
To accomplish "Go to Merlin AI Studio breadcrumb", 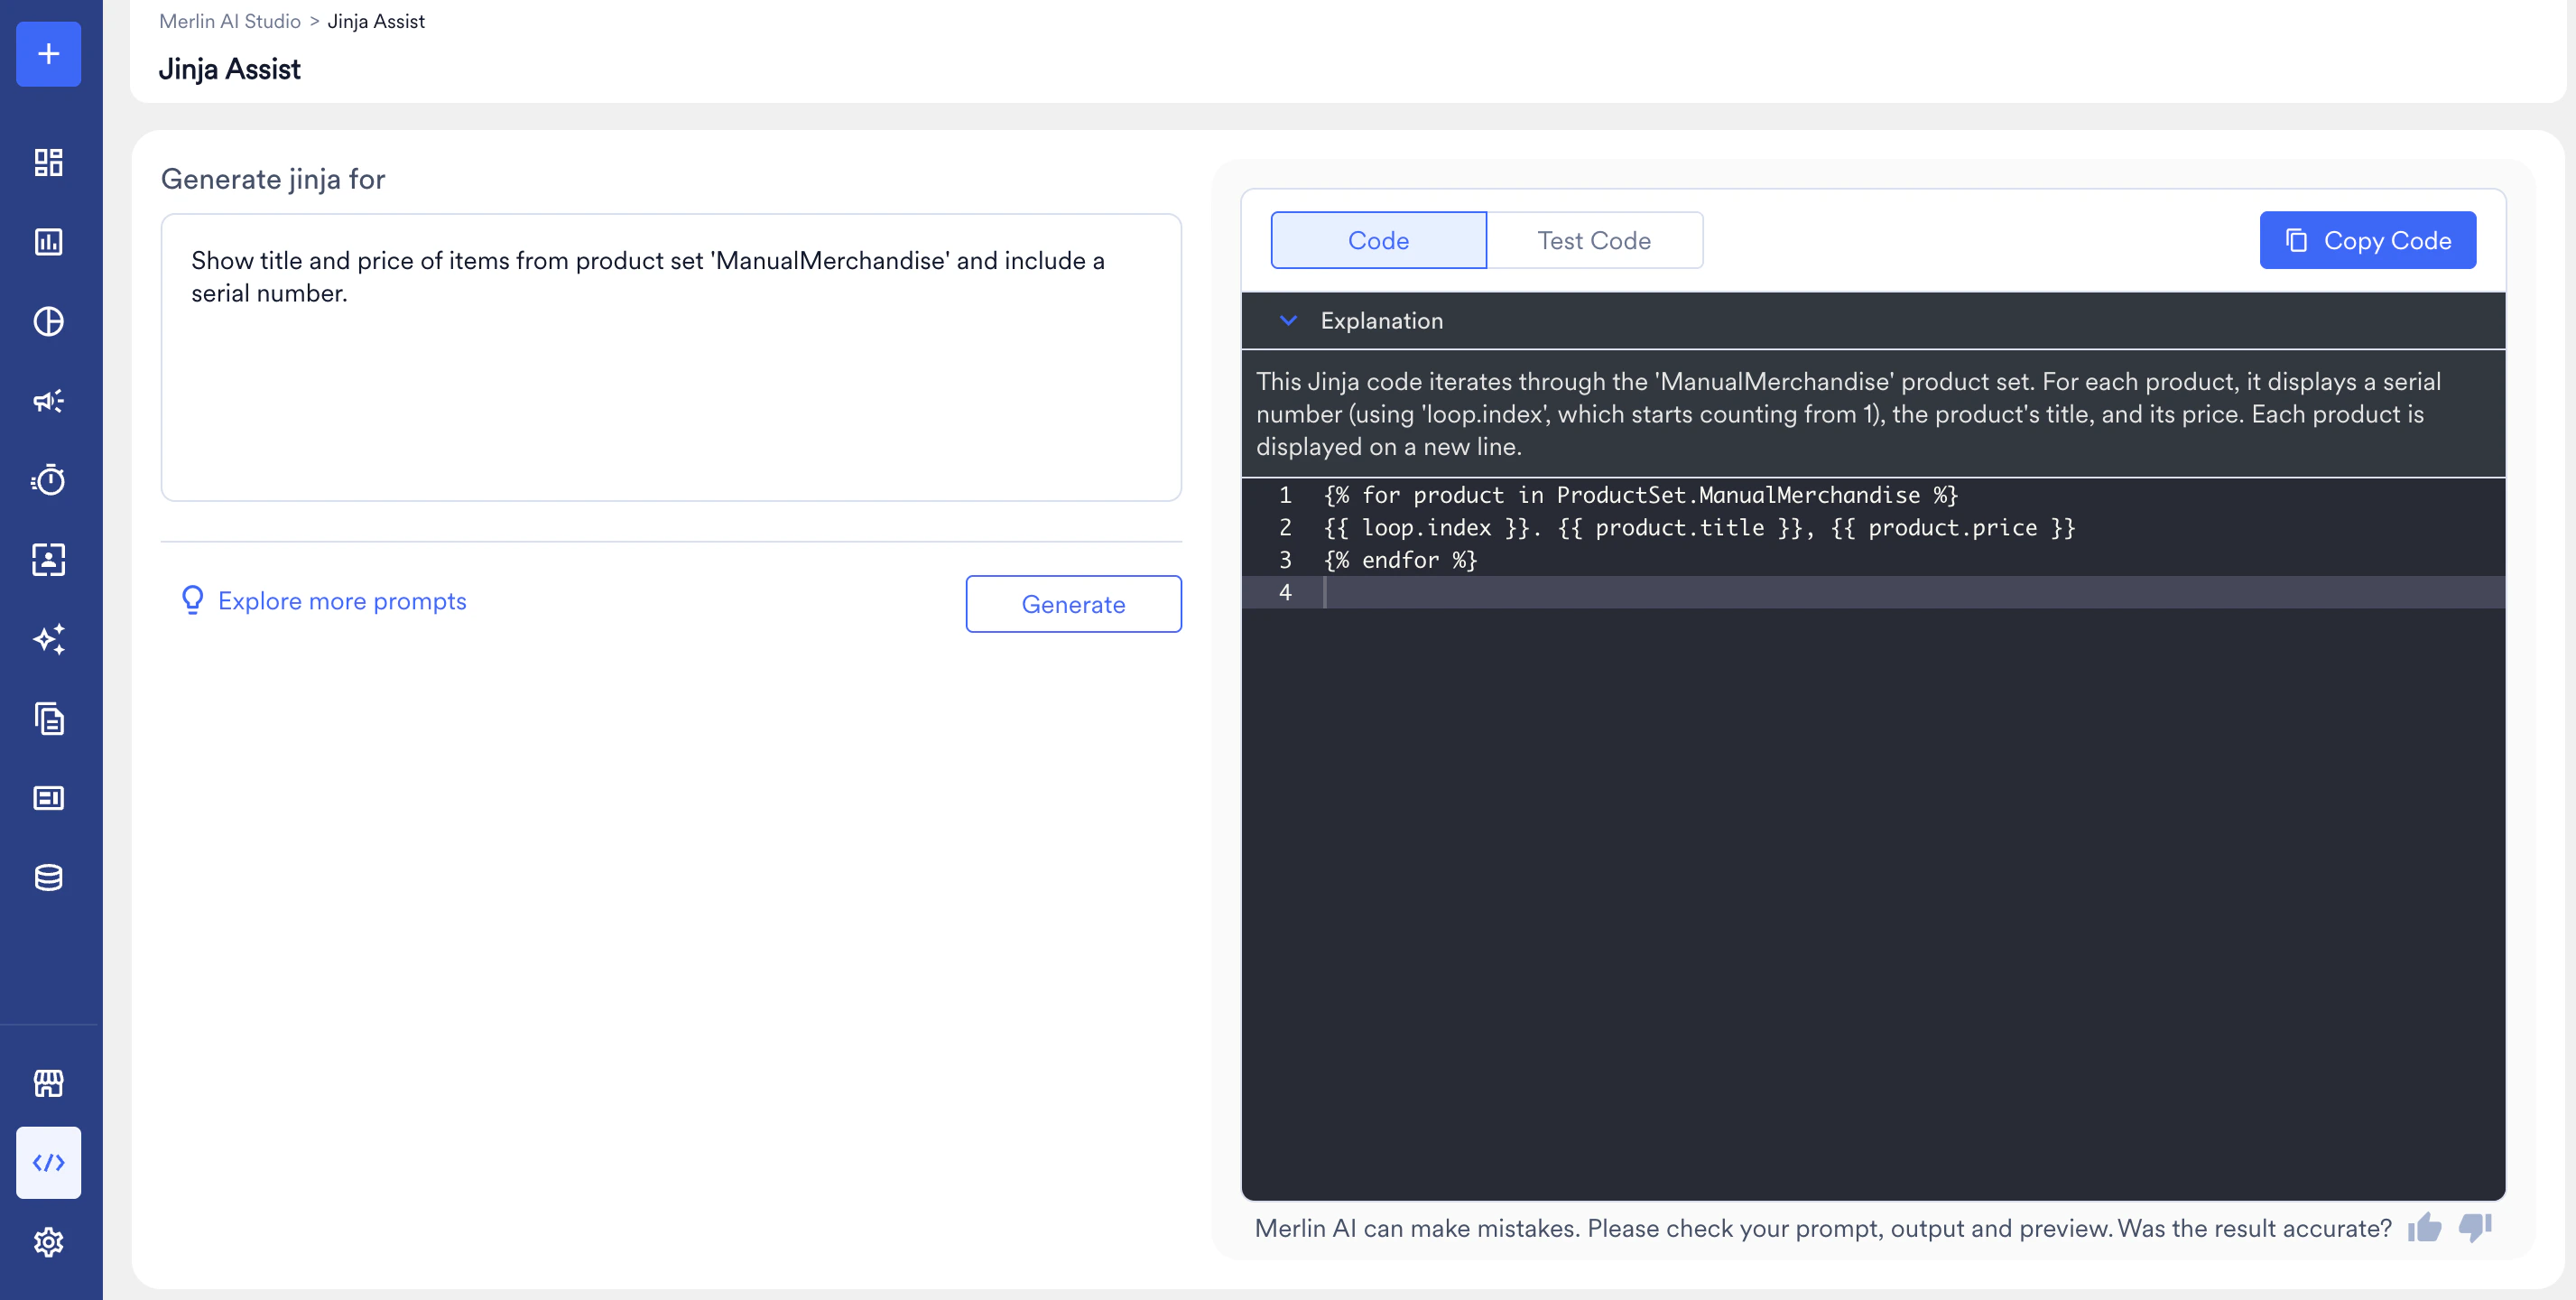I will (x=229, y=21).
